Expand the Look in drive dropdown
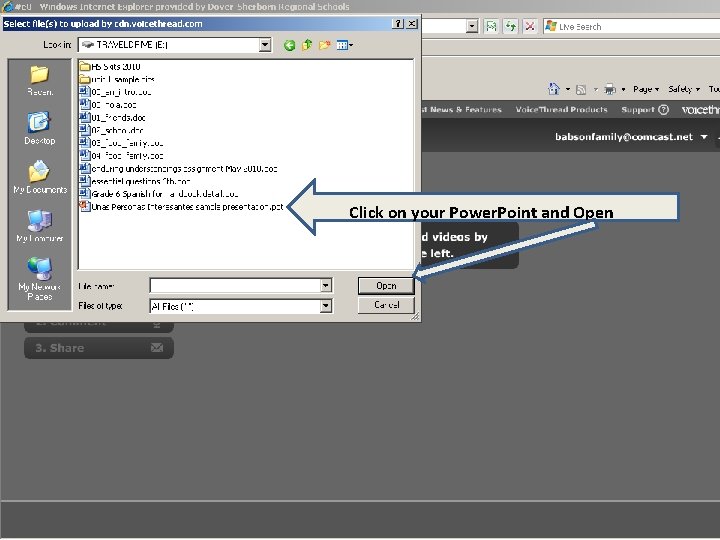The width and height of the screenshot is (720, 540). click(x=265, y=45)
